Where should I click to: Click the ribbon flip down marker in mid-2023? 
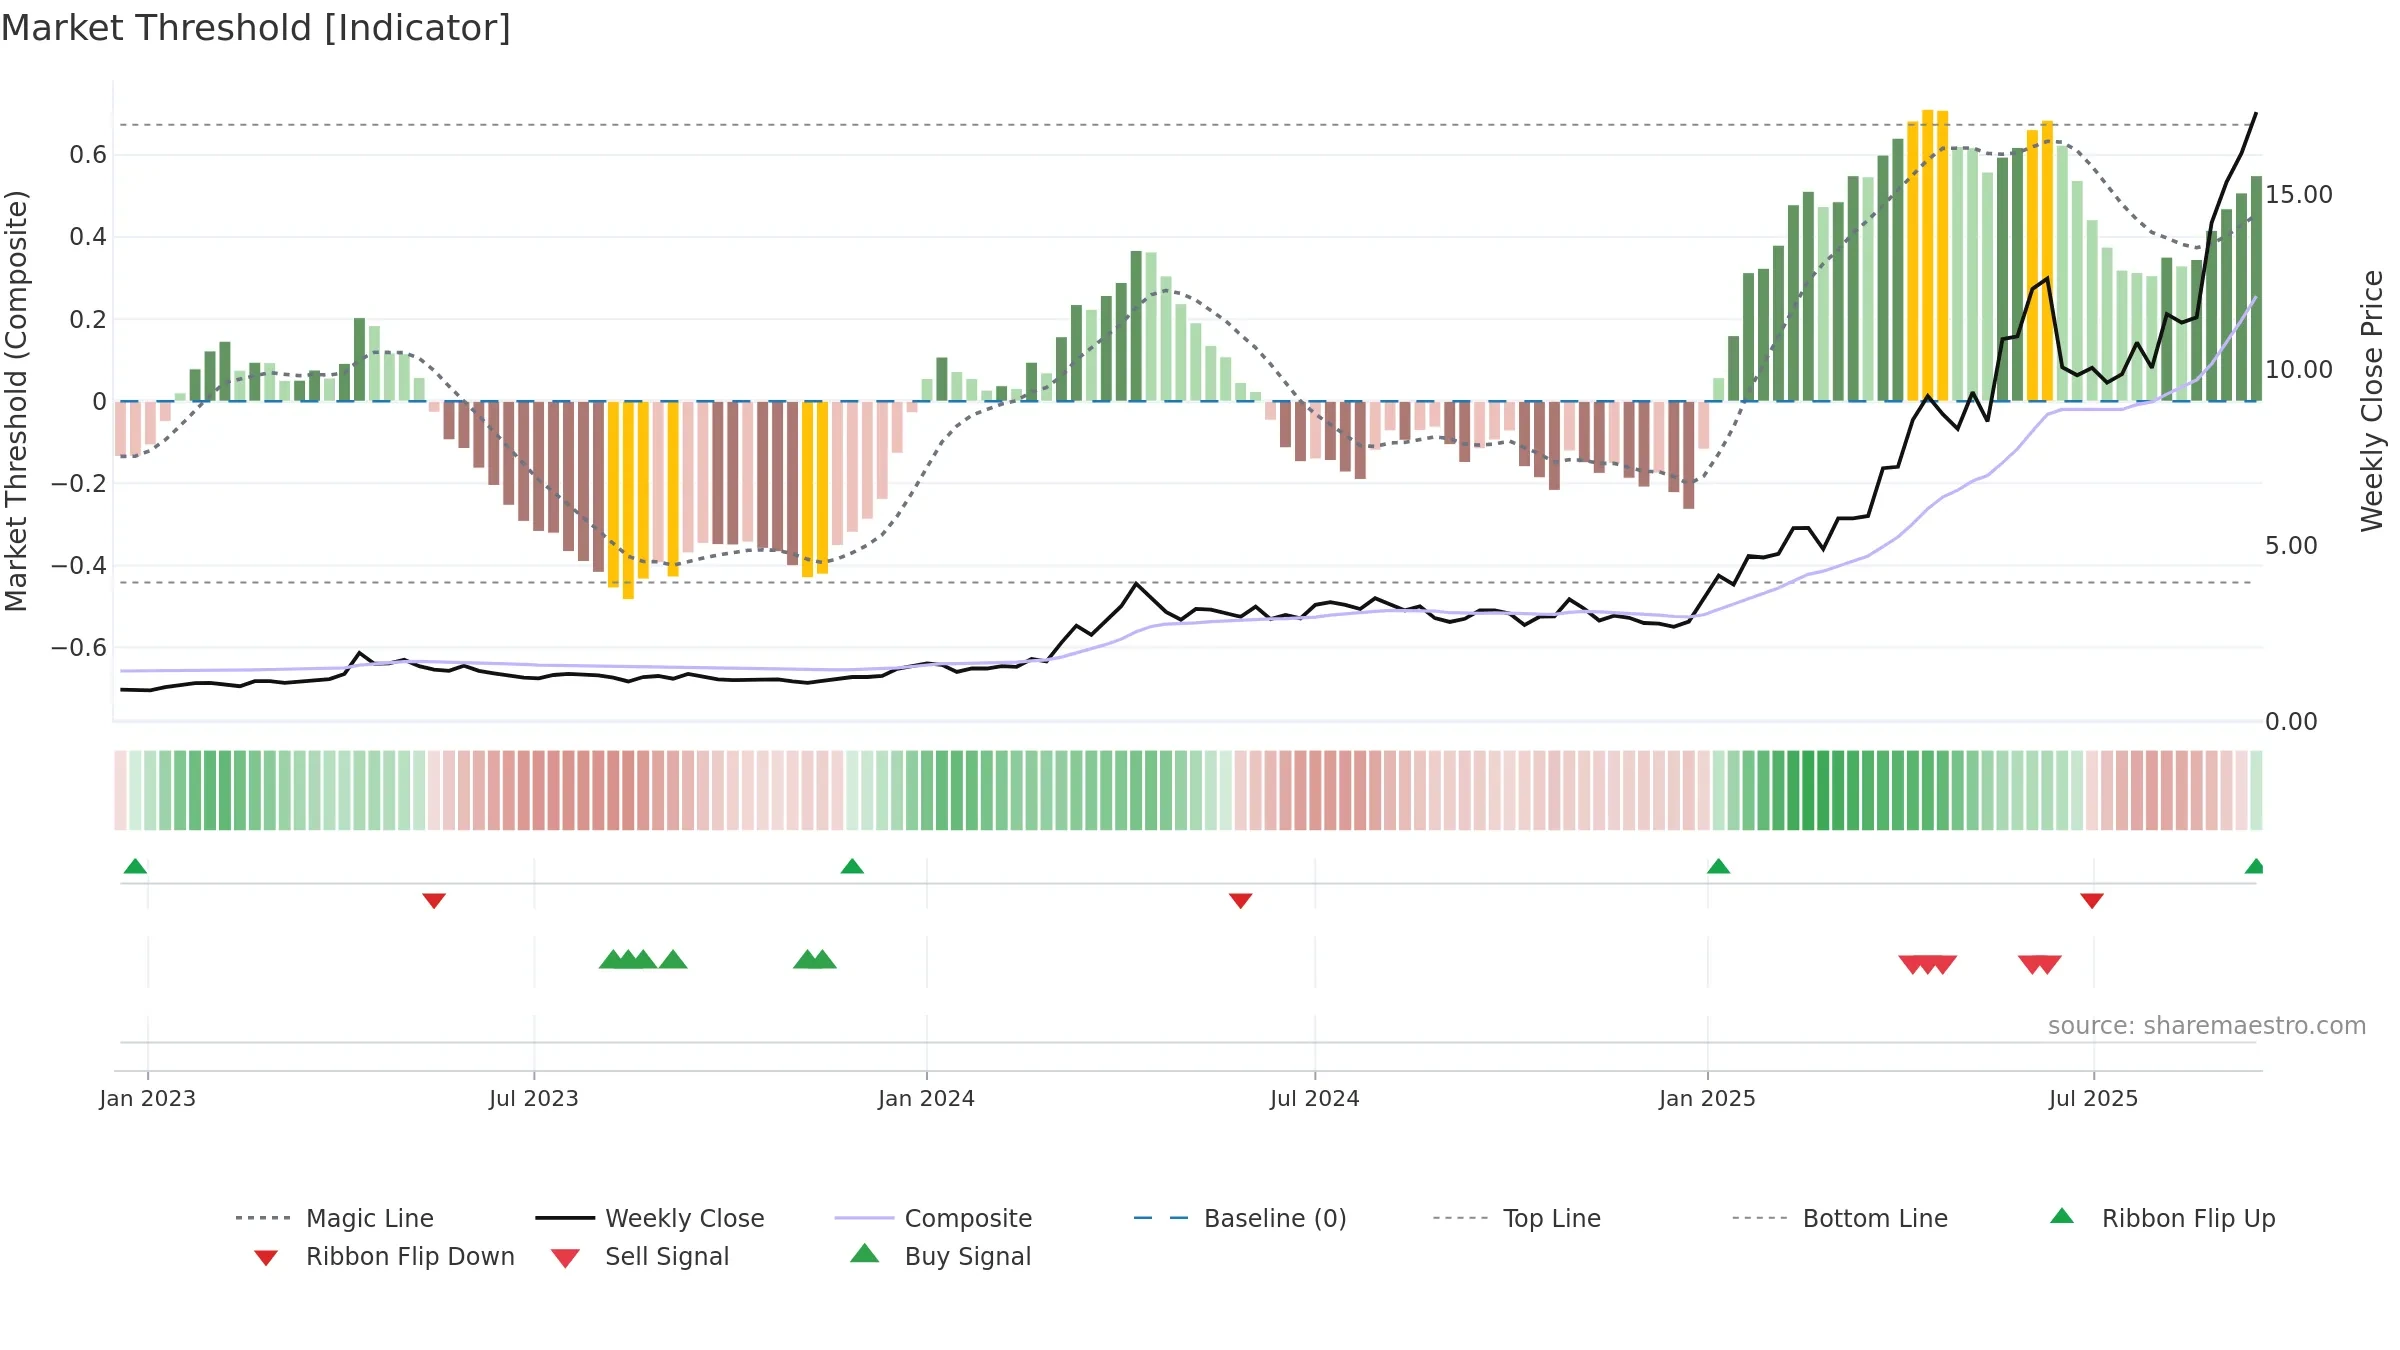coord(434,901)
